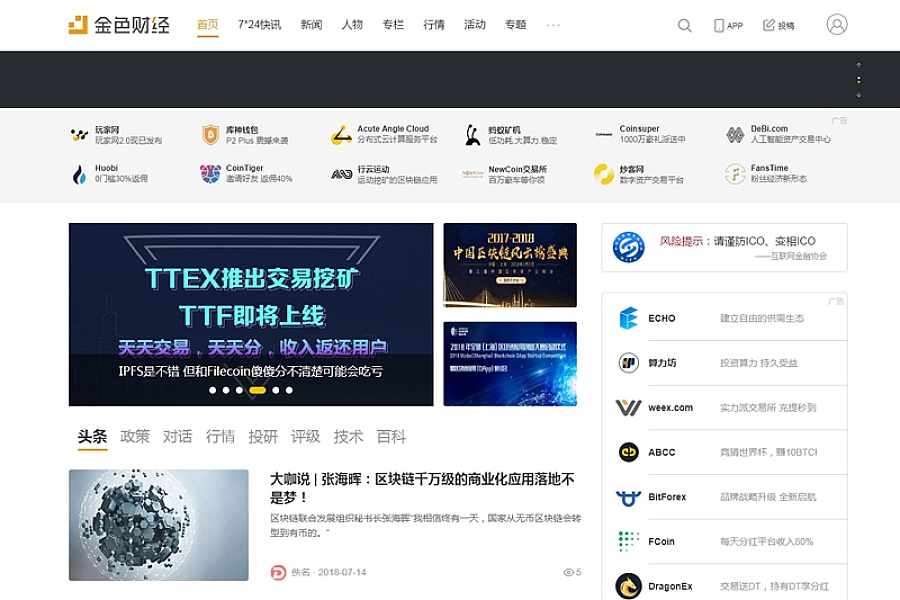
Task: Open banner caption IPFS是不错 但和Filecoin
Action: click(x=250, y=371)
